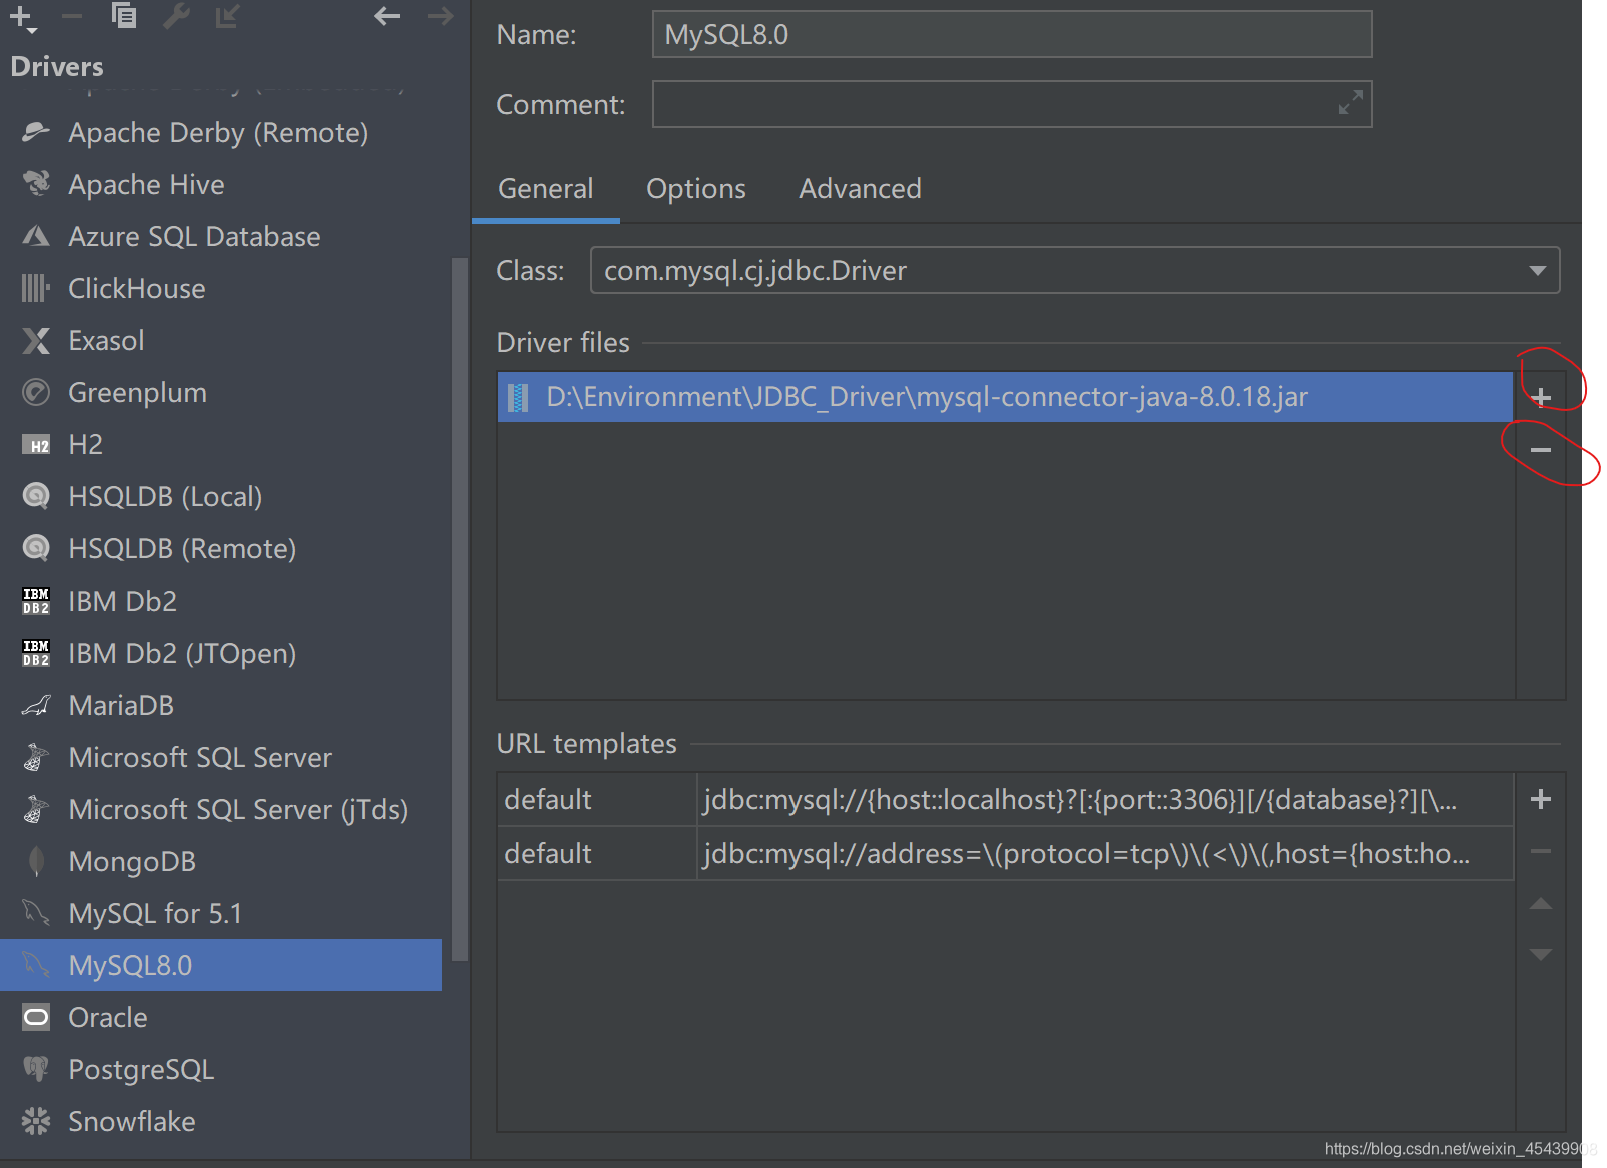Select the ClickHouse driver

point(221,288)
